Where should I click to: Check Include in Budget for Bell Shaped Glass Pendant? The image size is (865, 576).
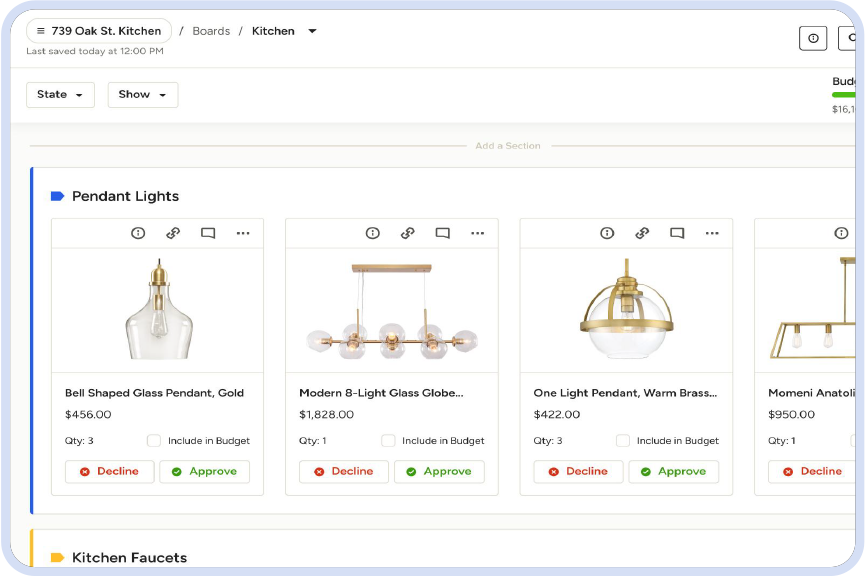click(154, 441)
